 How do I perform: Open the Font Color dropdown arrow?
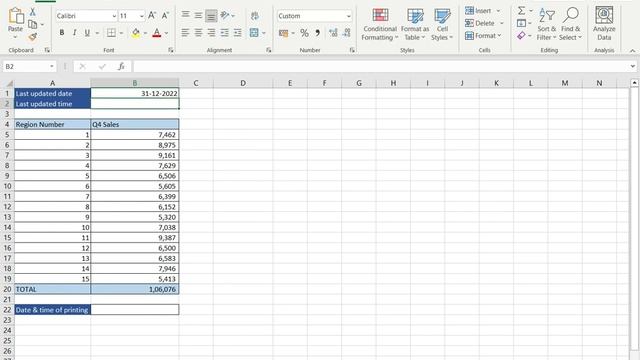click(167, 33)
